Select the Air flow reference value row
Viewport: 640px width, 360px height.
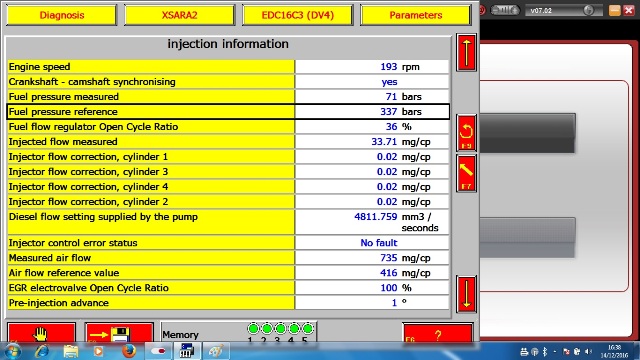pos(229,273)
